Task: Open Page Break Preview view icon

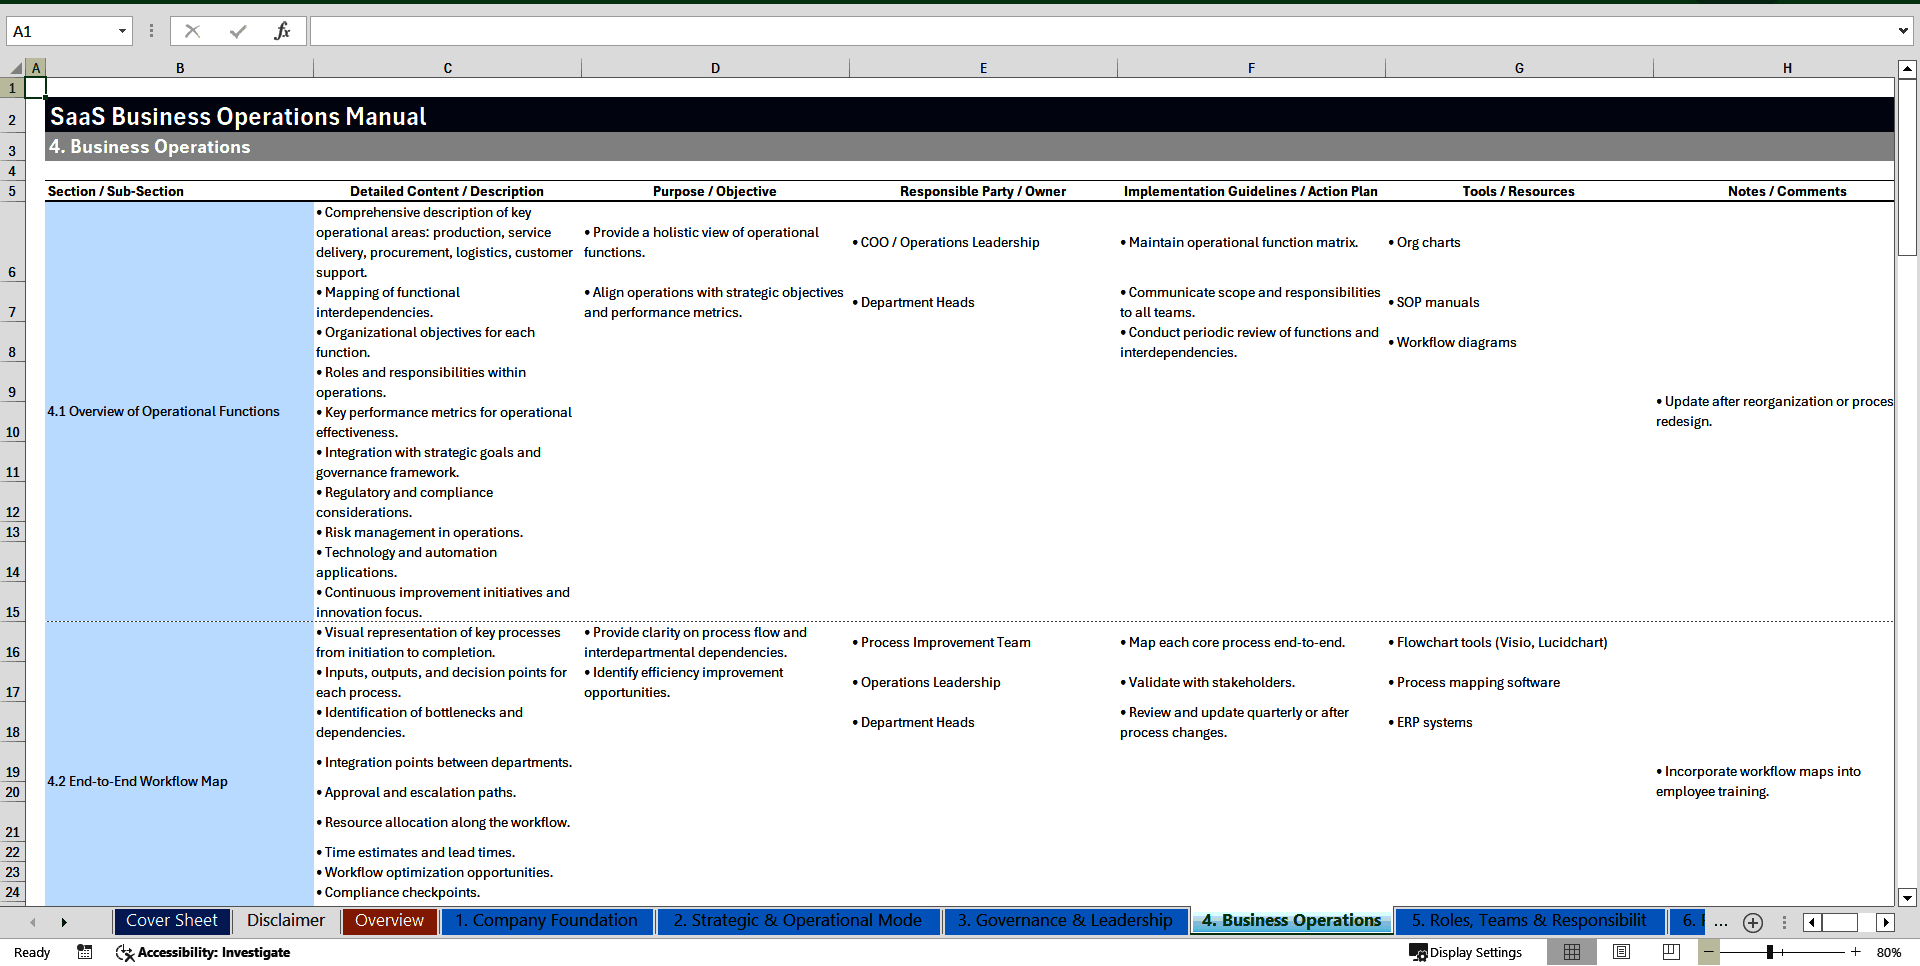Action: (1668, 952)
